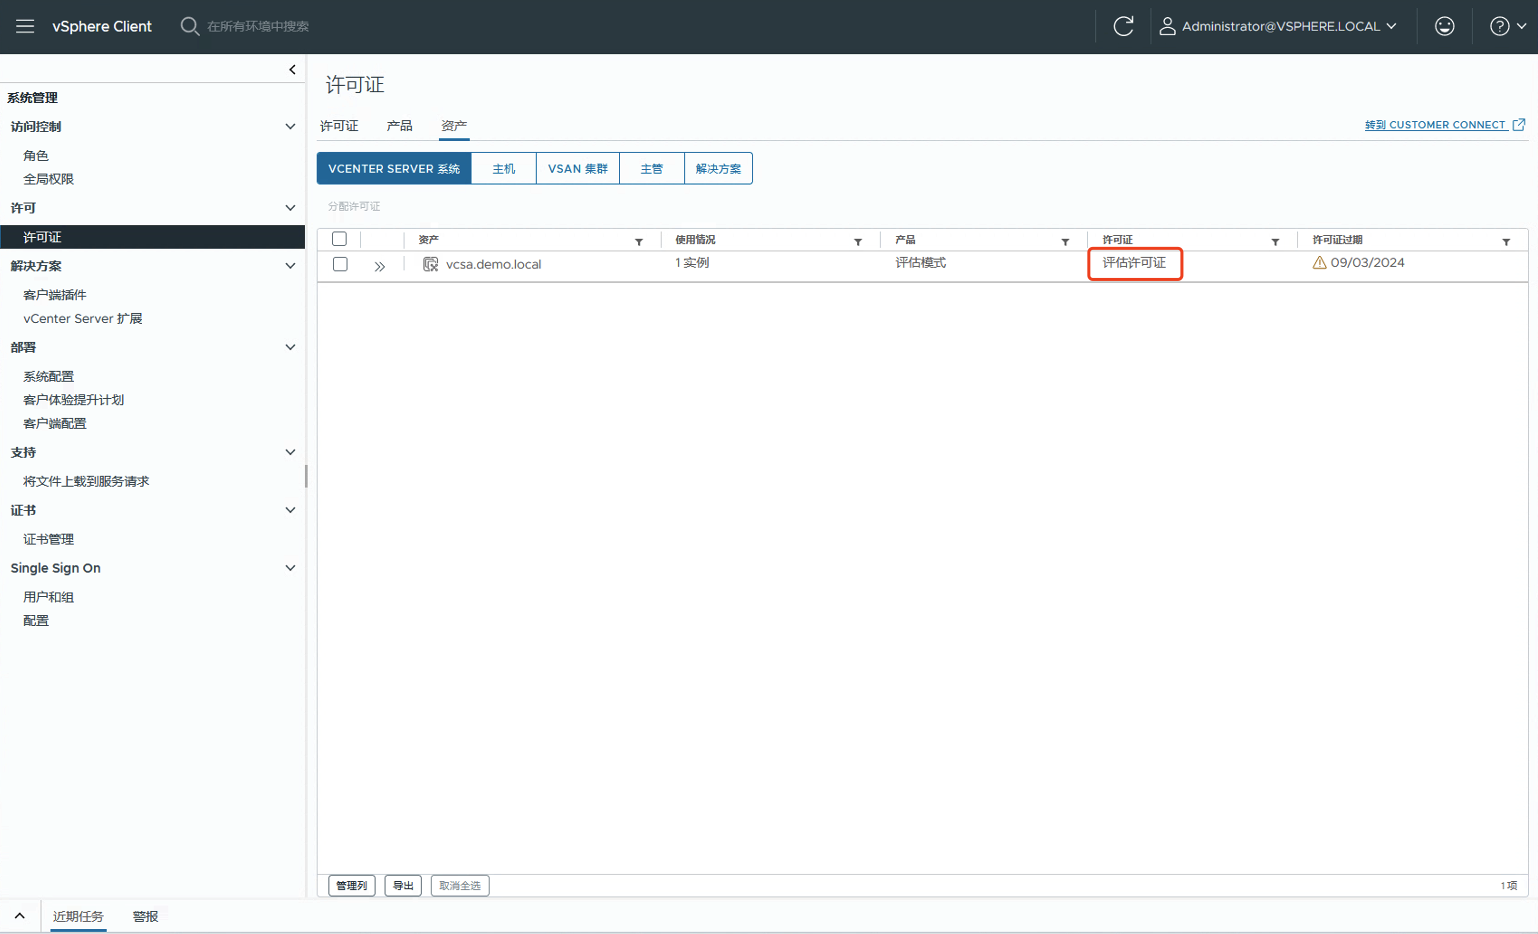This screenshot has height=934, width=1538.
Task: Click the 取消全选 button
Action: point(460,885)
